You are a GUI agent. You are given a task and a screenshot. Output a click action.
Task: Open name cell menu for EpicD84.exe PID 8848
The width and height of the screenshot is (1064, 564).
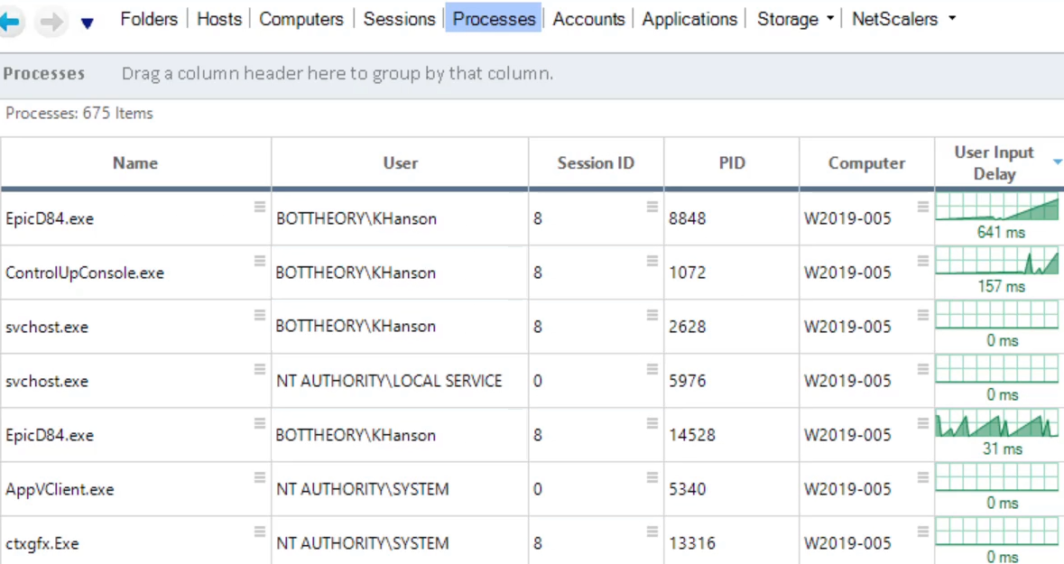(260, 206)
